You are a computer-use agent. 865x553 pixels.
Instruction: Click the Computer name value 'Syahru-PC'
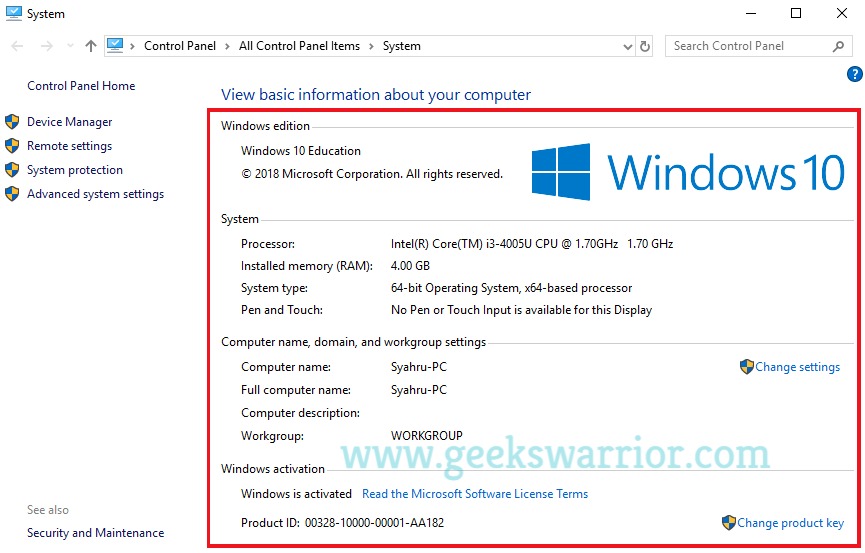pyautogui.click(x=419, y=367)
